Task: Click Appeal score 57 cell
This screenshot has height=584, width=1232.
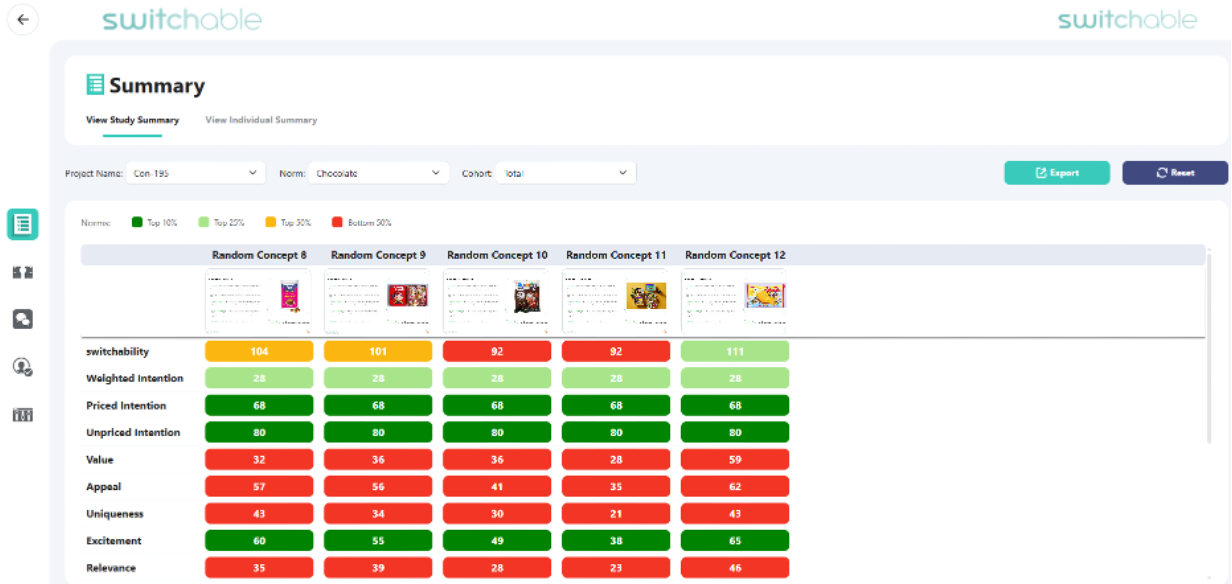Action: [x=259, y=487]
